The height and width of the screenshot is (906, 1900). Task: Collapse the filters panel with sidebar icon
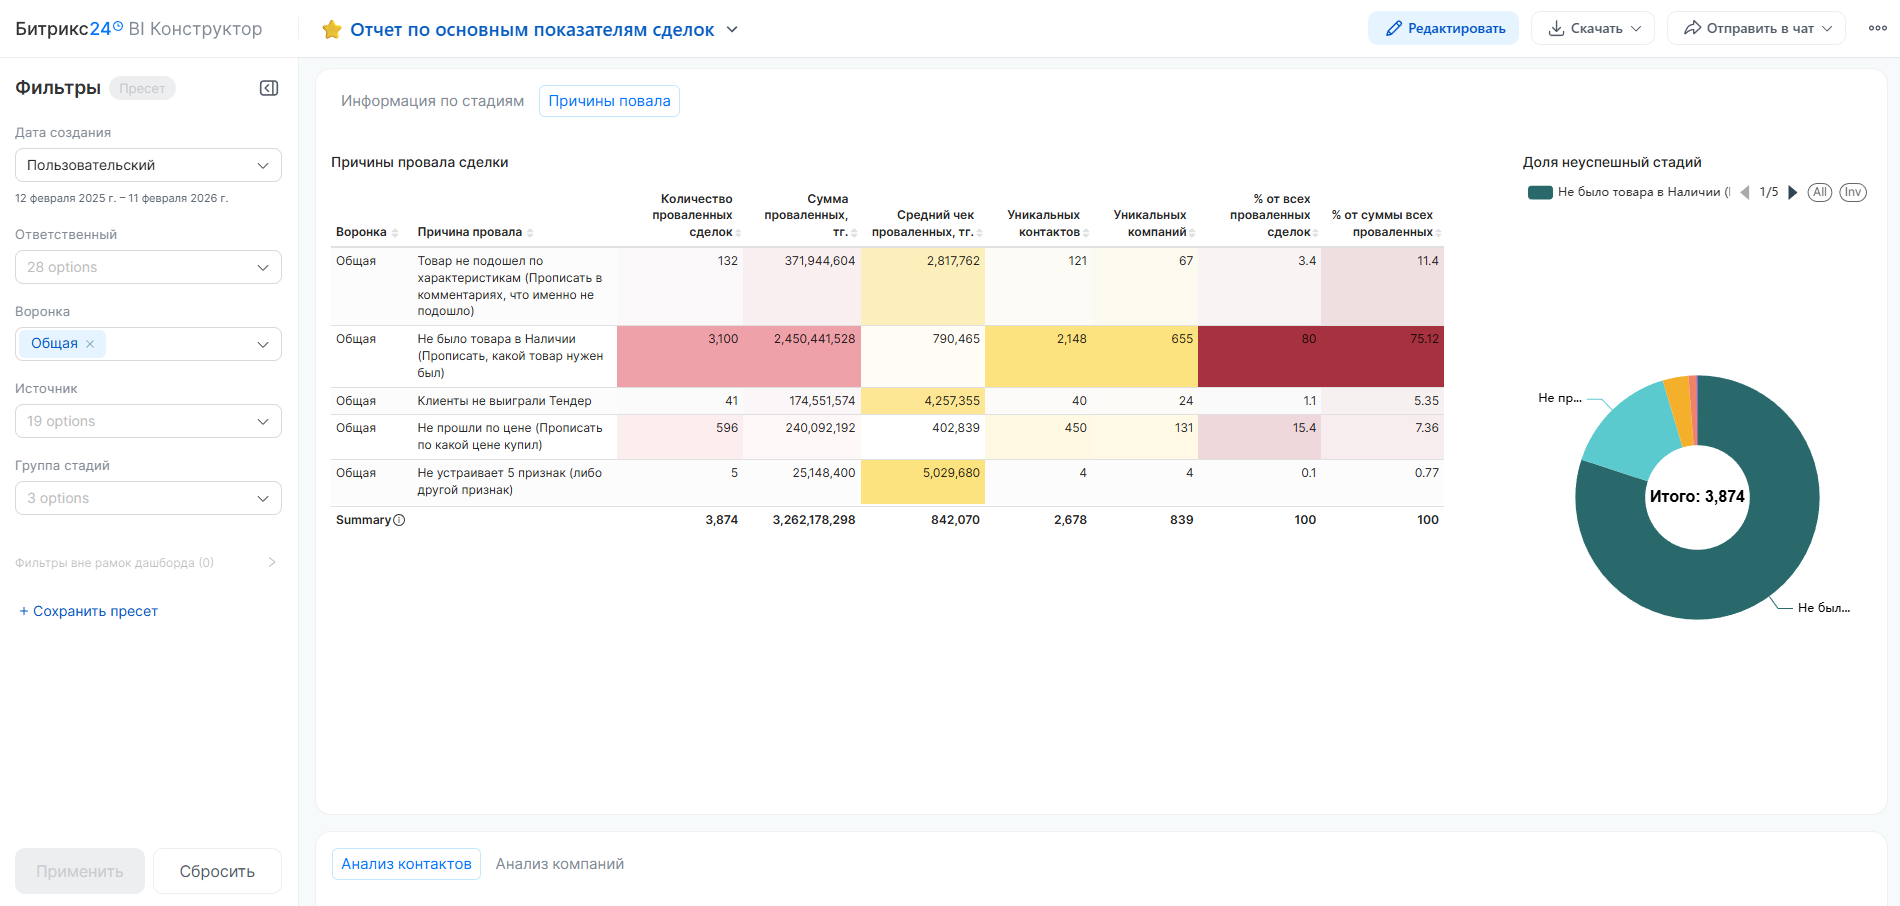pos(269,88)
